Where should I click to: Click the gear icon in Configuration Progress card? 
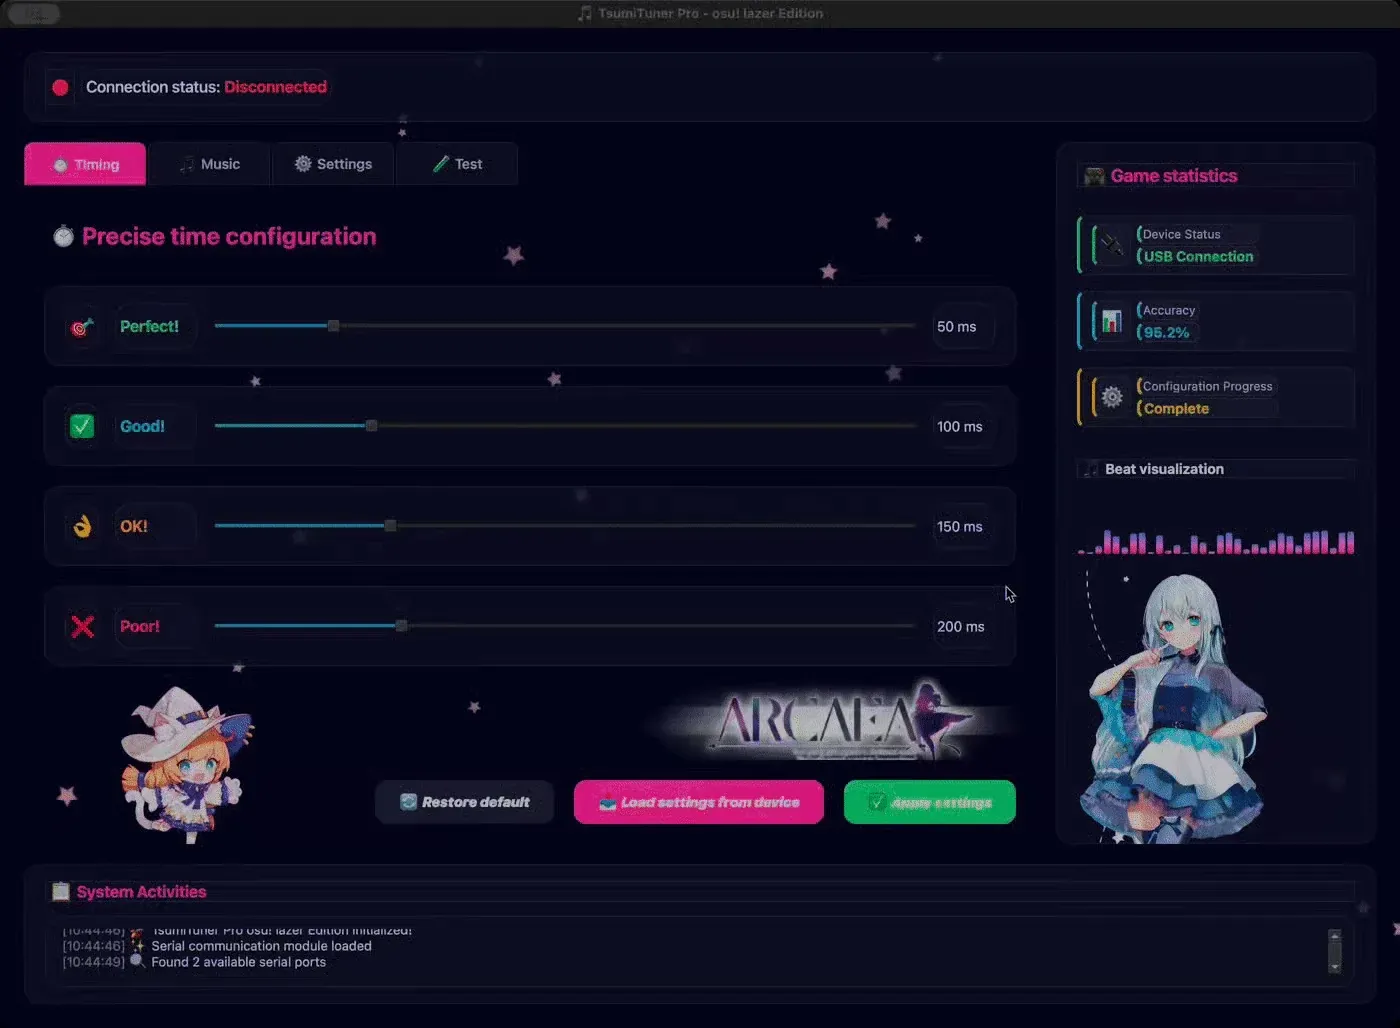pyautogui.click(x=1111, y=397)
